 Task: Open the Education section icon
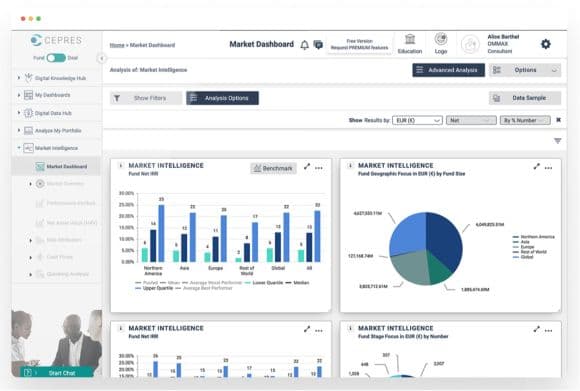click(410, 39)
